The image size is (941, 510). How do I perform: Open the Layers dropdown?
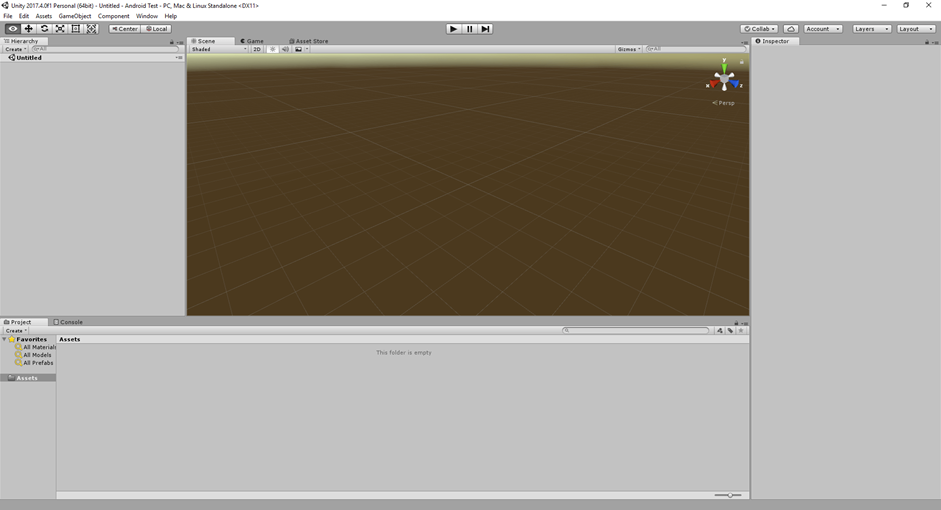pos(871,29)
